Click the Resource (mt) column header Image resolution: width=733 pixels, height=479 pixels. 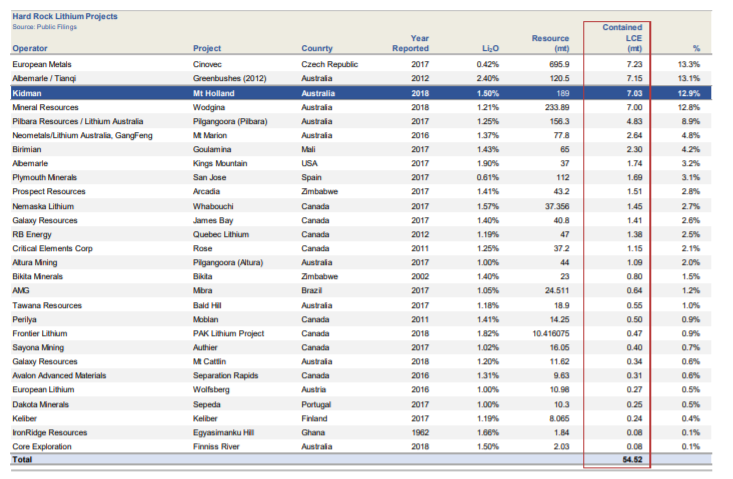point(550,43)
